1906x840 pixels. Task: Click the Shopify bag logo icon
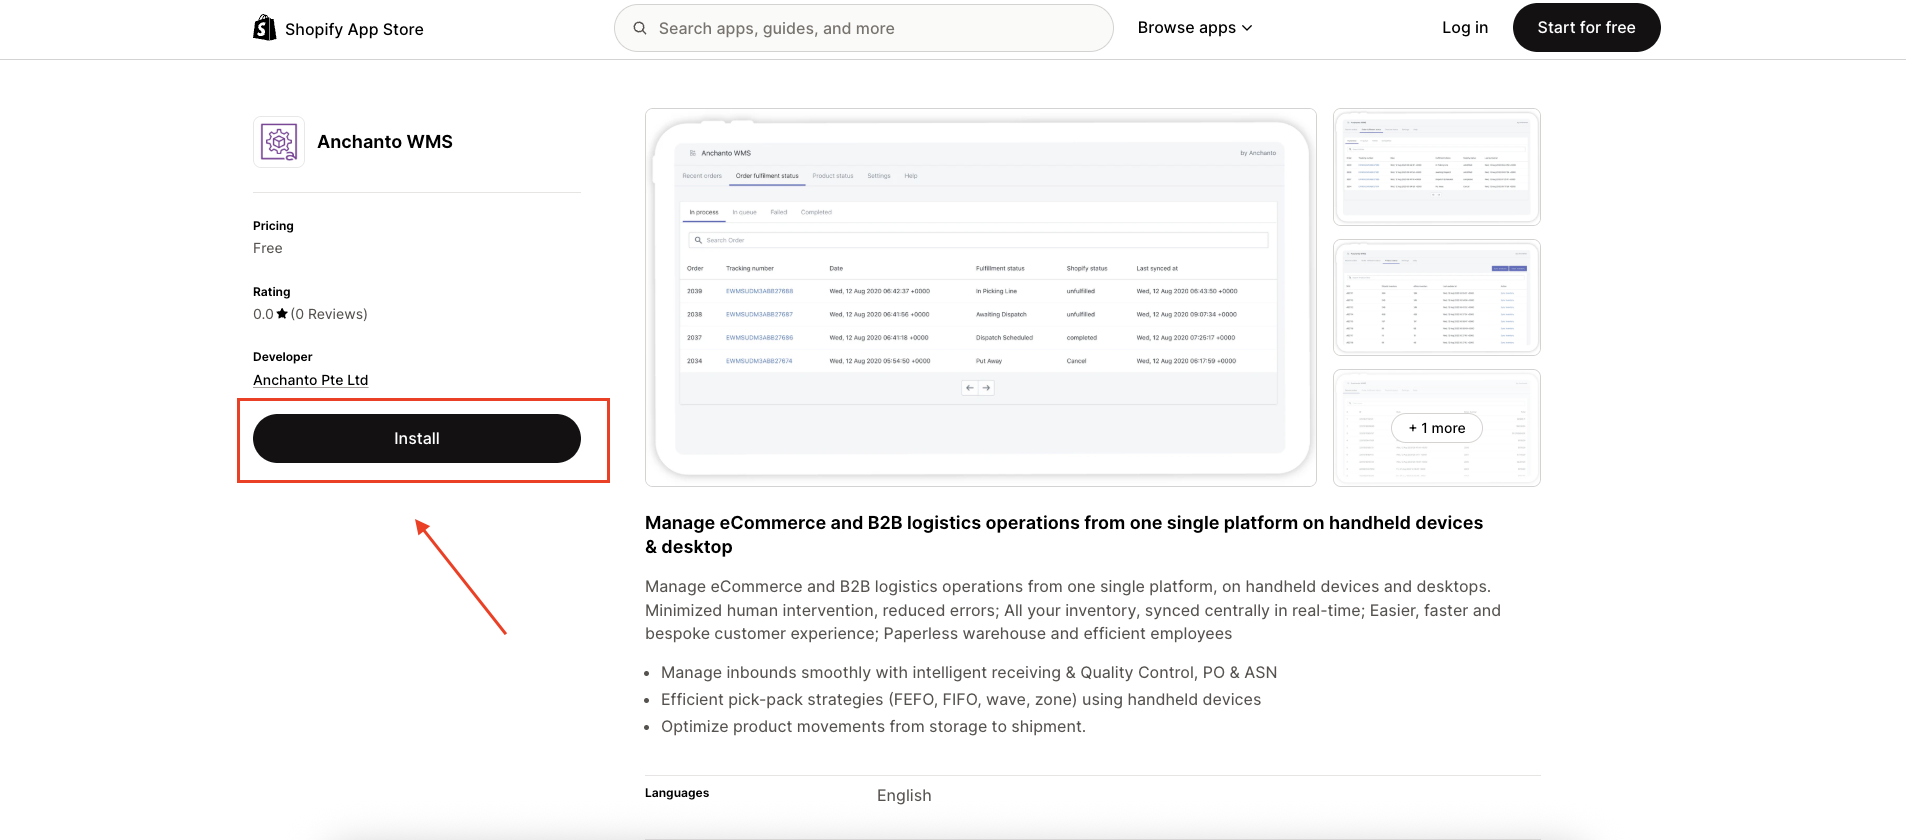pos(264,28)
